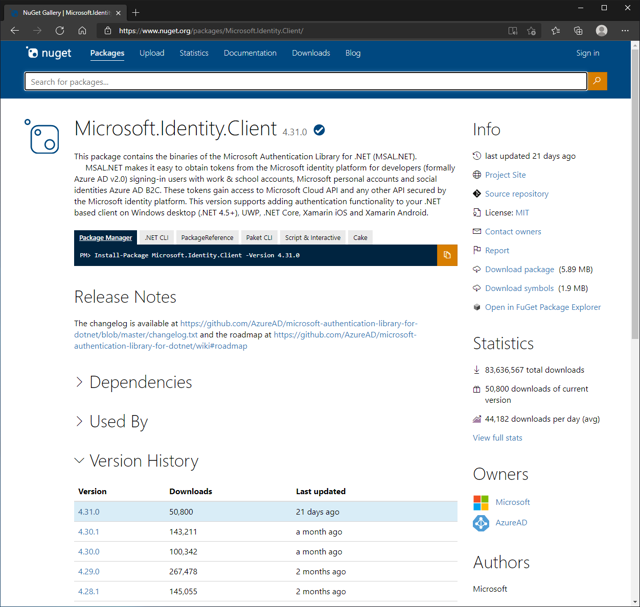Click the cube icon beside FuGet Package Explorer
Screen dimensions: 640x607
(x=477, y=307)
